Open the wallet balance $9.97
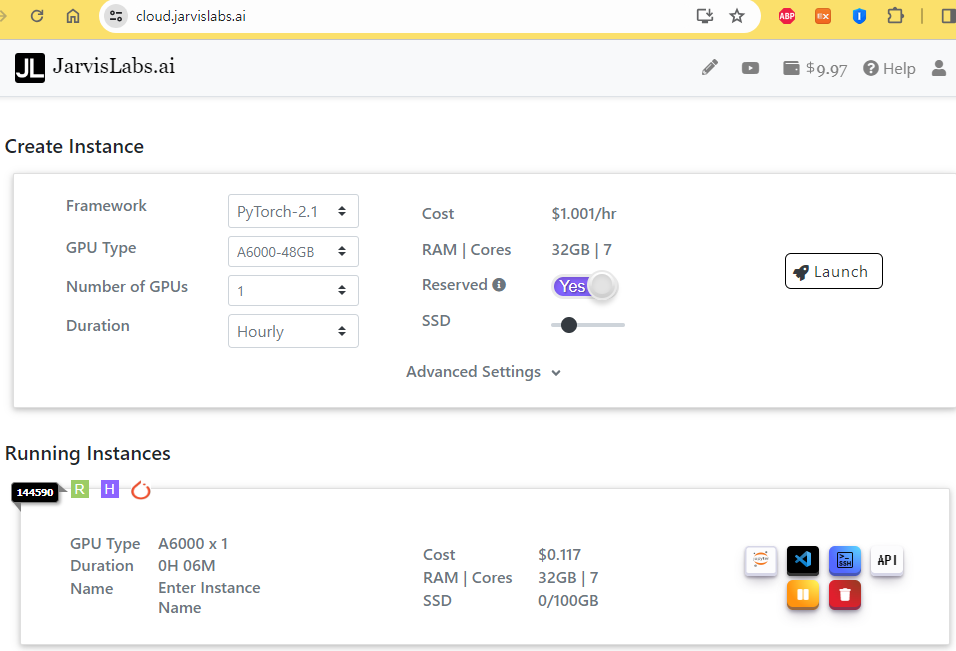Screen dimensions: 956x651 (x=815, y=68)
